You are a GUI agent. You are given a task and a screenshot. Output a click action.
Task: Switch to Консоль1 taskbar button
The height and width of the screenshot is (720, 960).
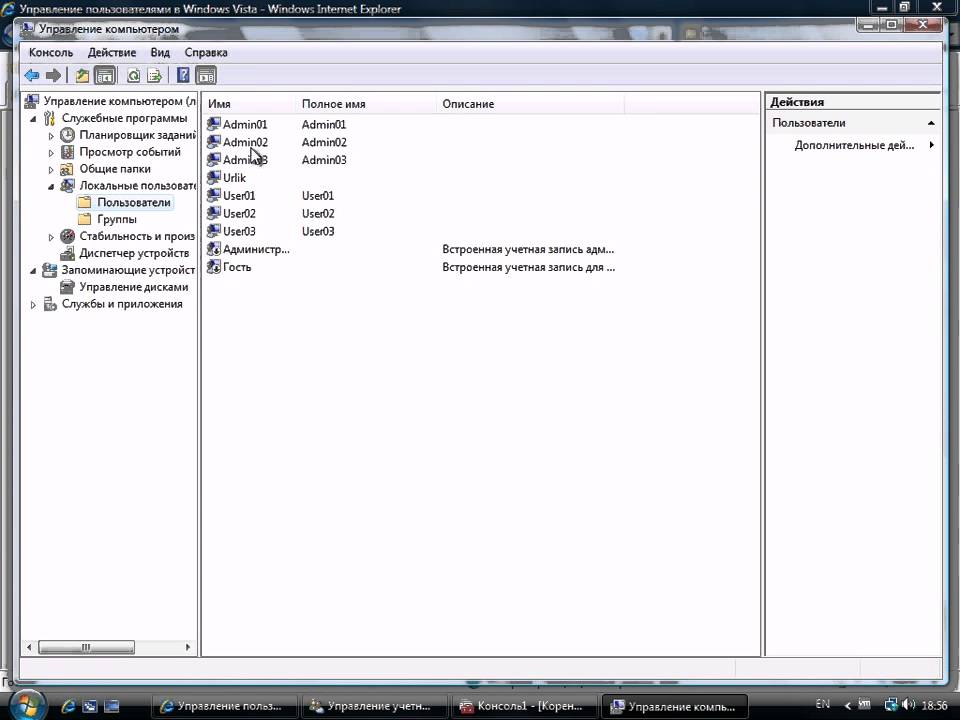[x=524, y=706]
